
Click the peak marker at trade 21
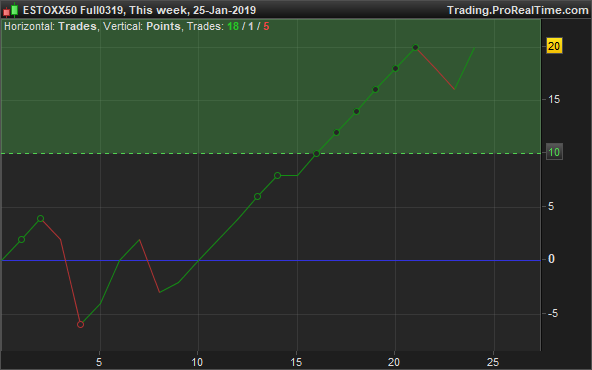click(x=415, y=48)
